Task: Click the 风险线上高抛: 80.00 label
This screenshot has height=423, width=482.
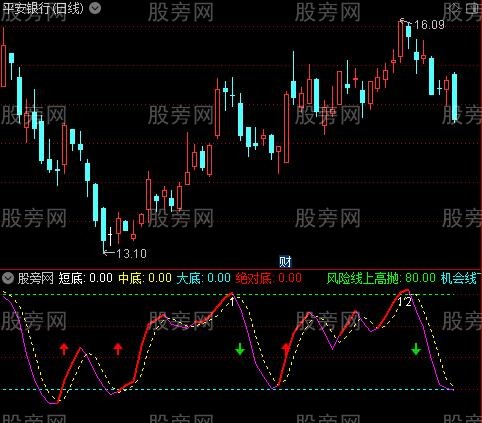Action: pyautogui.click(x=381, y=278)
